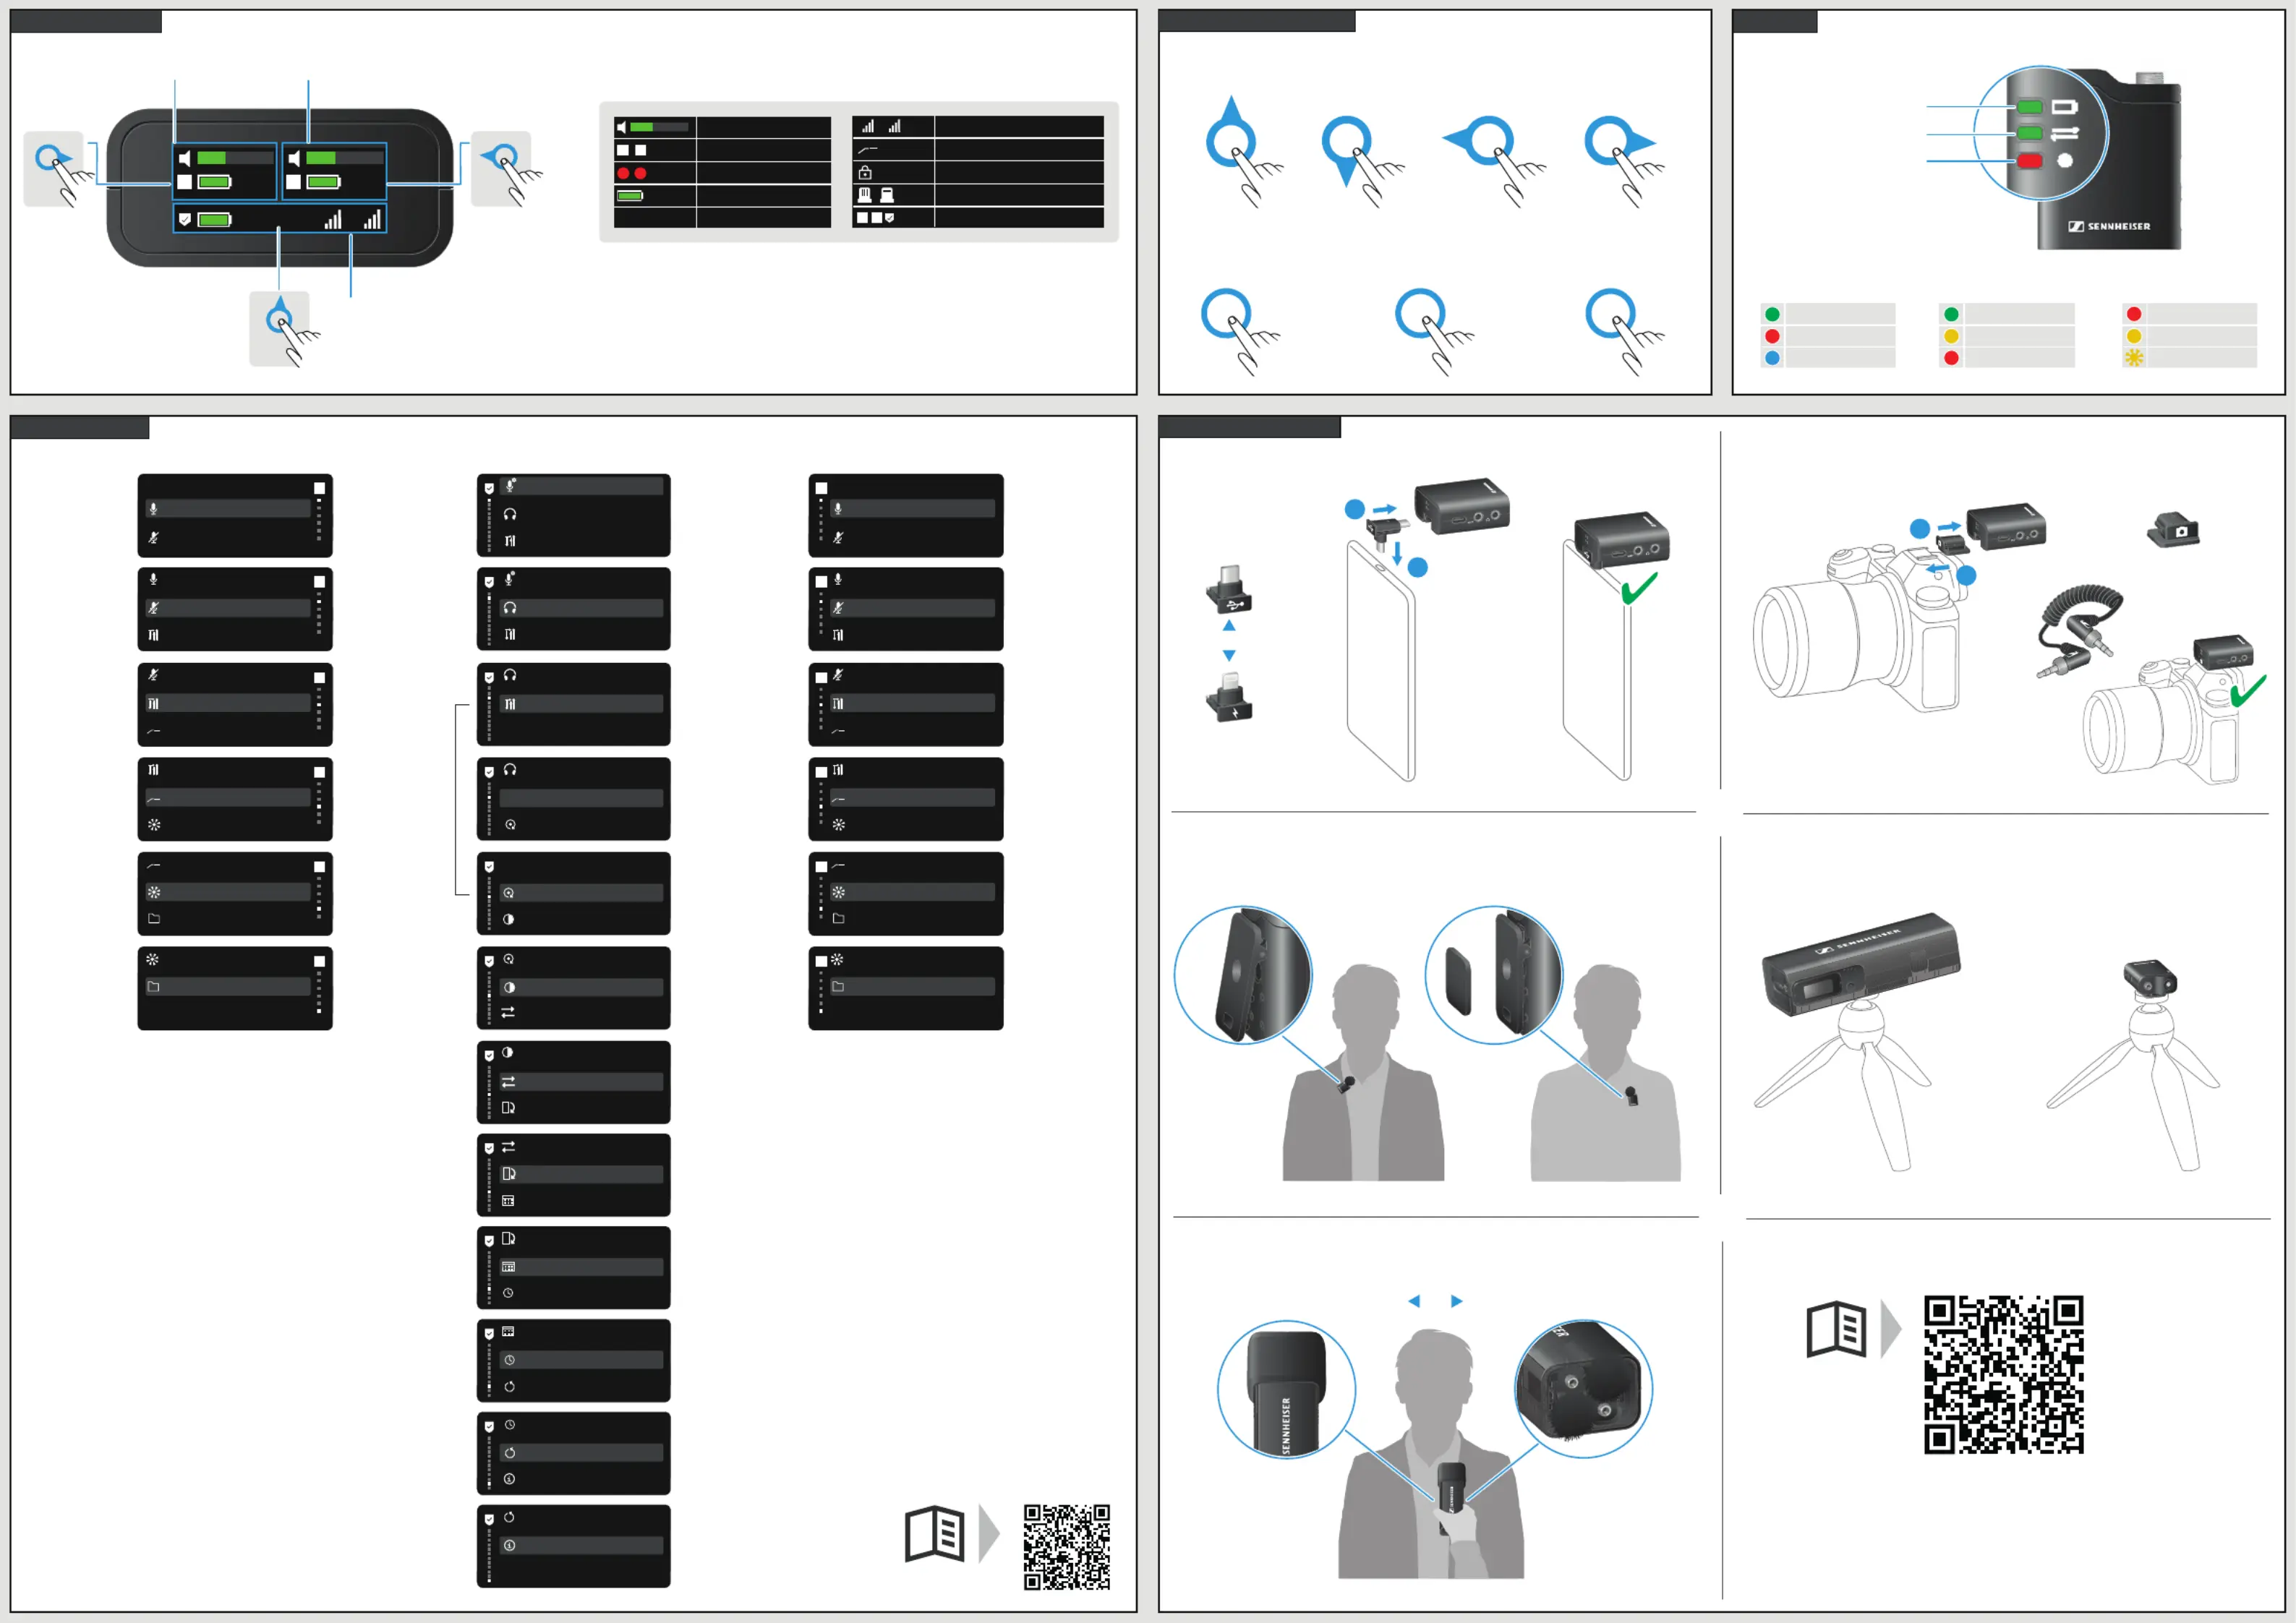Select the highlighted microphone-with-dot receiver menu row

(x=581, y=487)
